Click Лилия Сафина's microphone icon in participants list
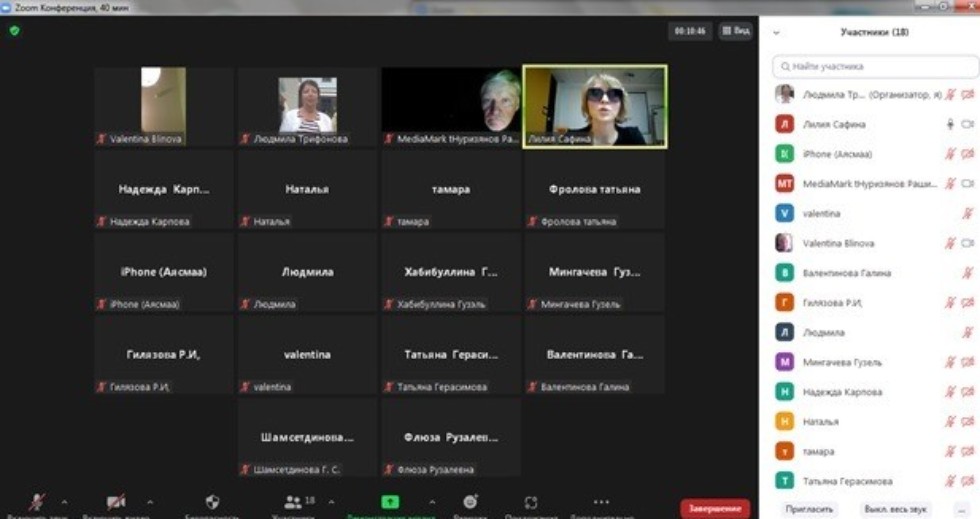Image resolution: width=980 pixels, height=519 pixels. point(950,125)
